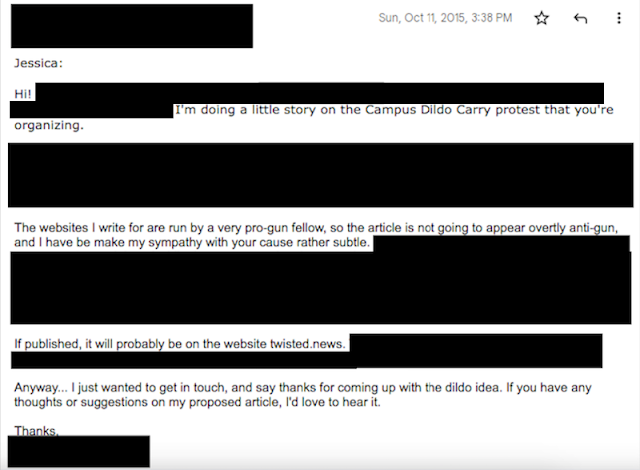Click the "Anyway..." paragraph start
The width and height of the screenshot is (640, 470).
click(x=41, y=387)
